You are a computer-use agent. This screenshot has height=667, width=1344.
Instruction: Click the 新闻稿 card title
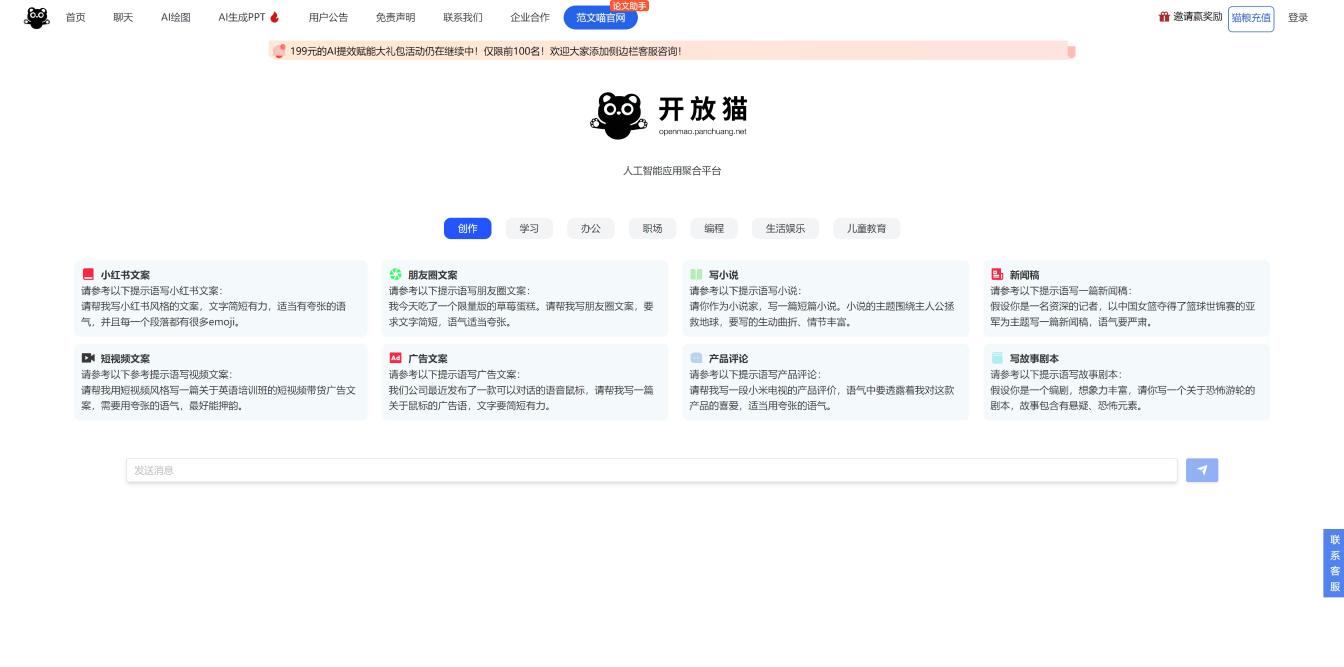pyautogui.click(x=1024, y=275)
